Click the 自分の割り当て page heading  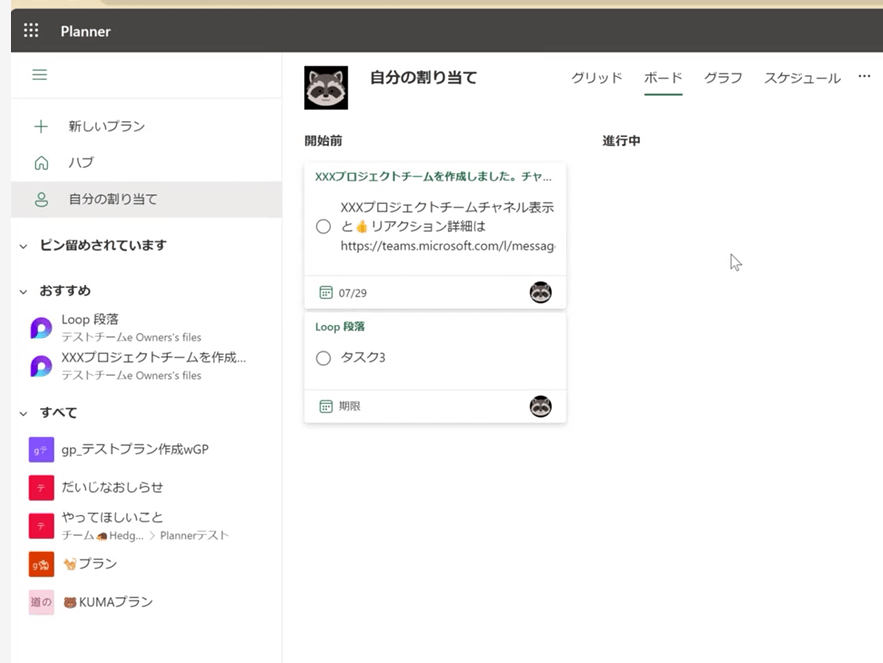(x=423, y=78)
